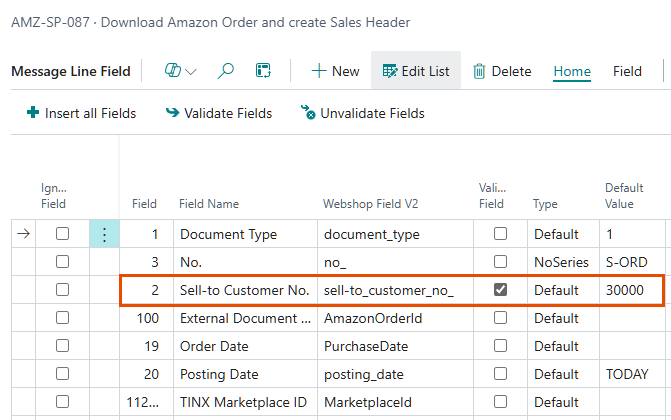Screen dimensions: 671x420
Task: Toggle Edit List mode
Action: click(x=416, y=71)
